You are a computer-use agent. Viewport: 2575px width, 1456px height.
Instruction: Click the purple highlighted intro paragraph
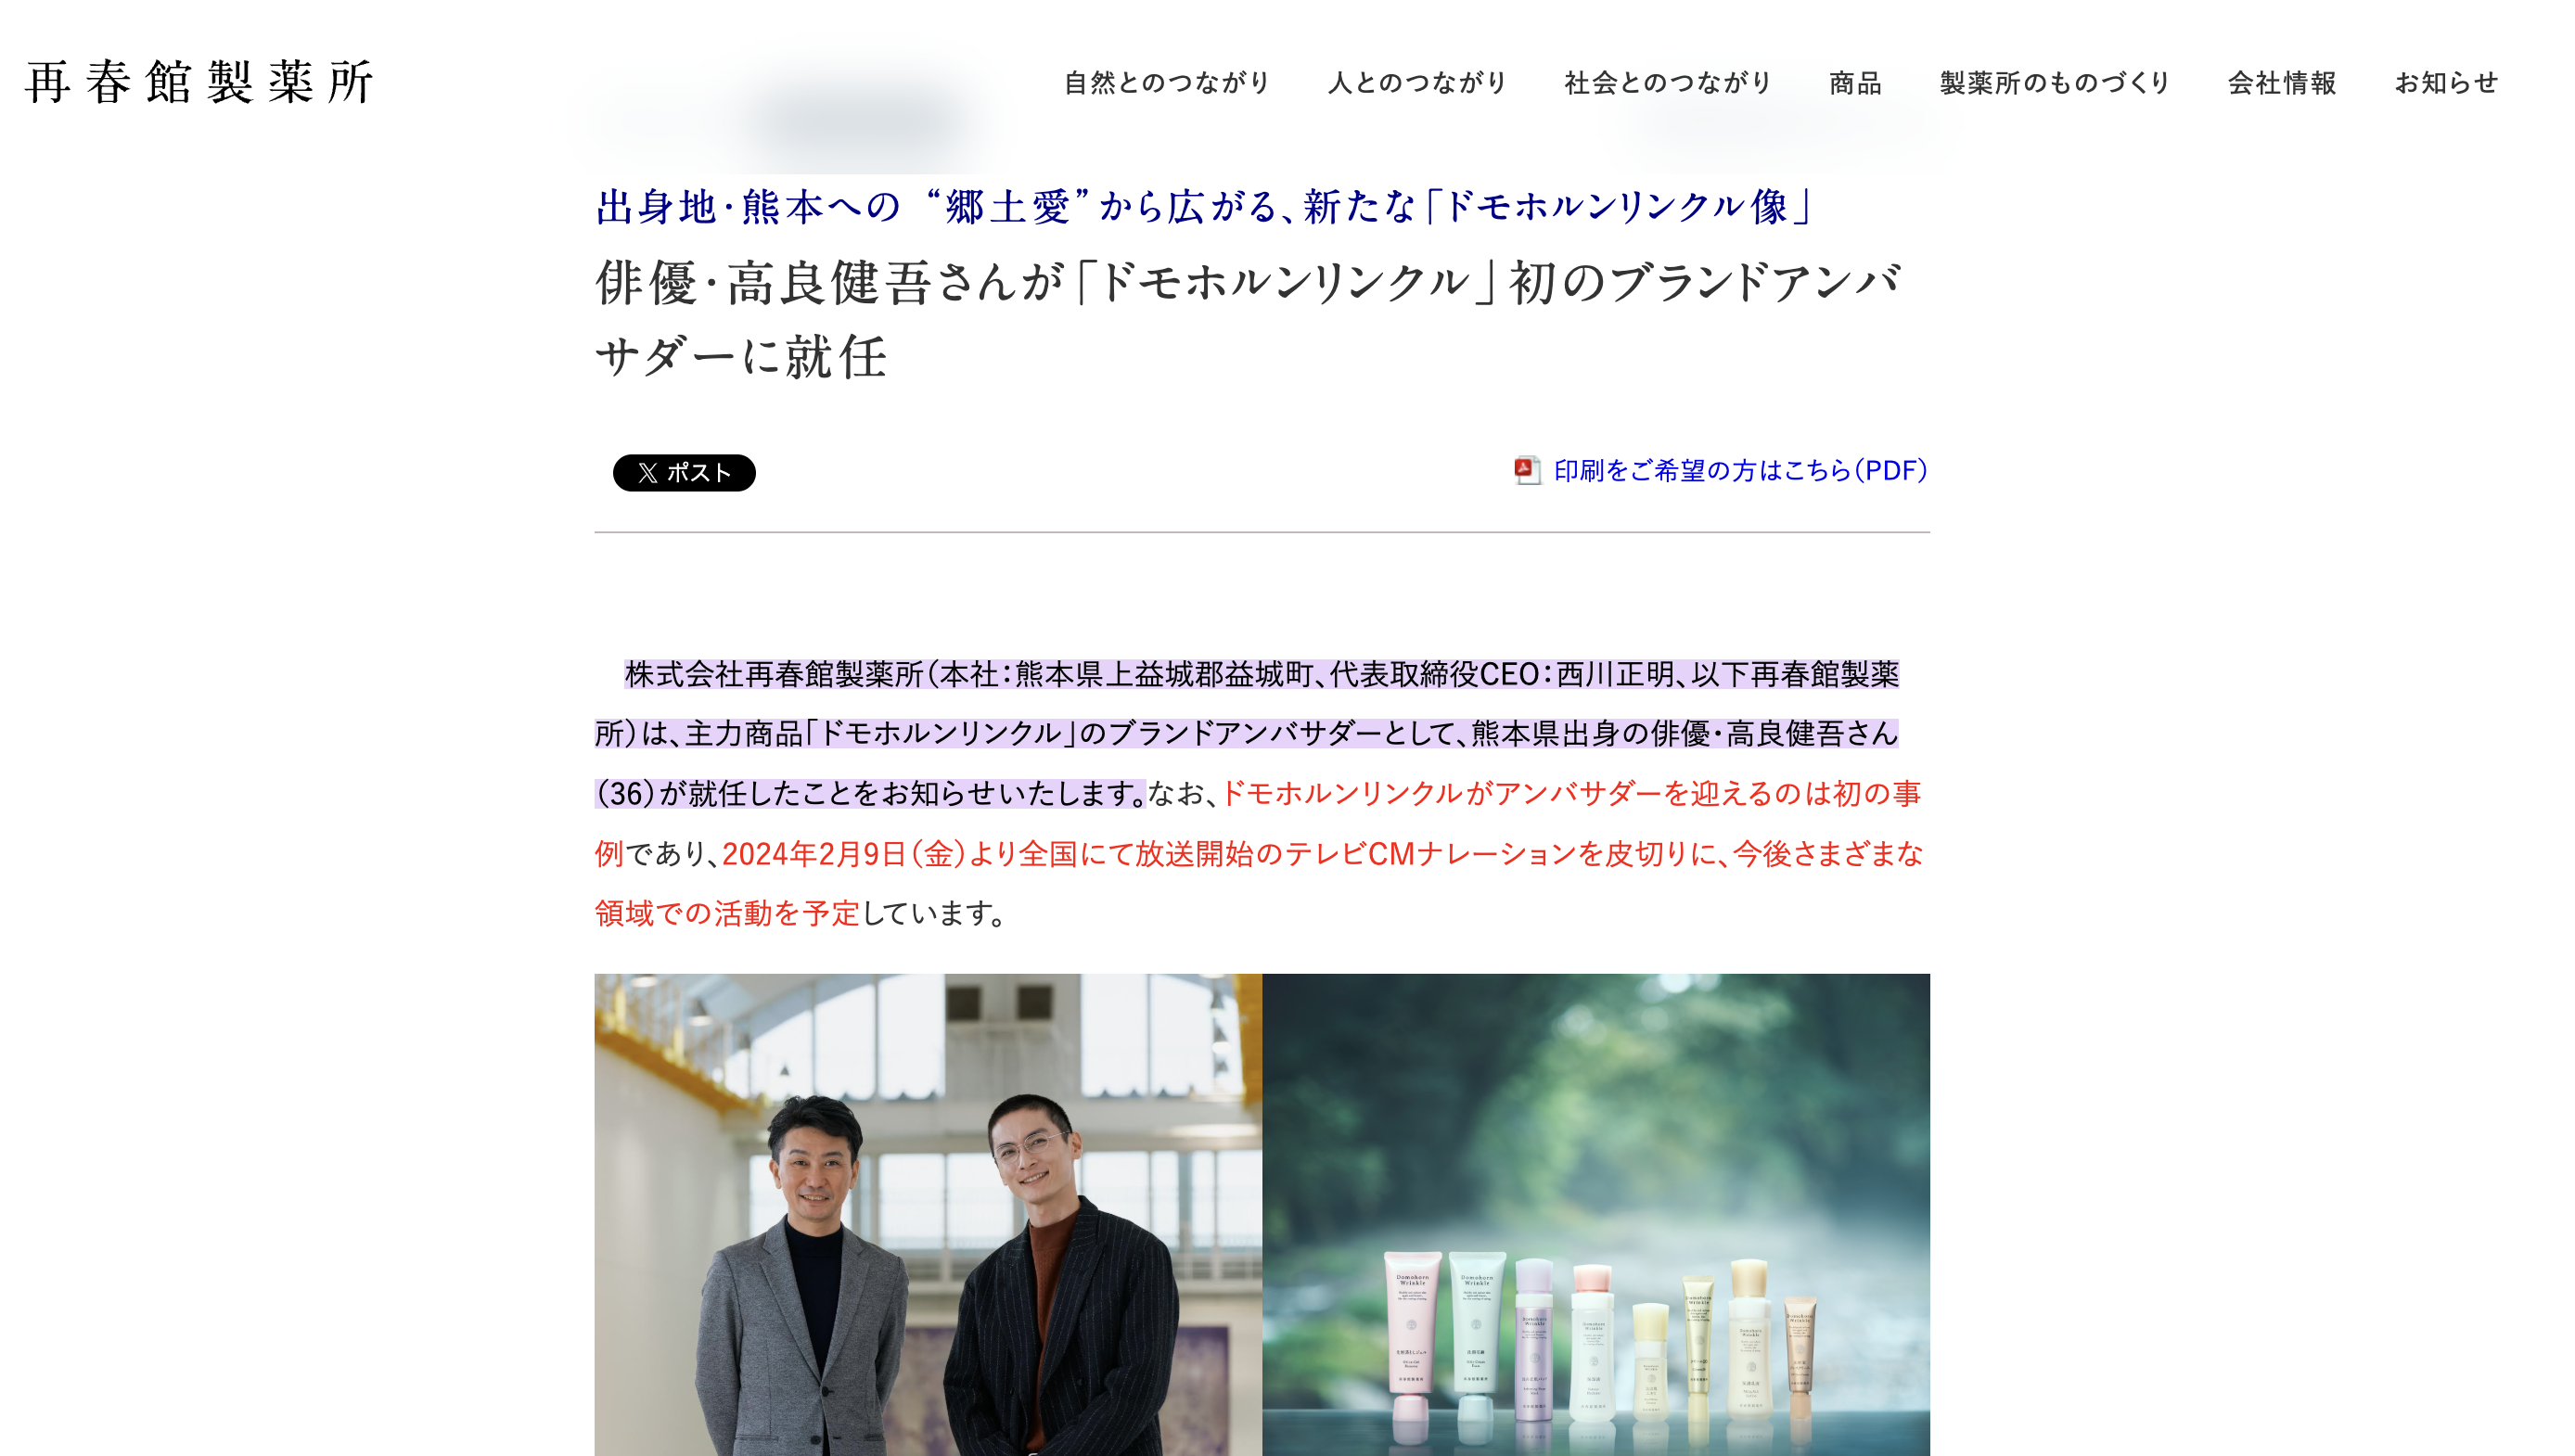(1246, 734)
